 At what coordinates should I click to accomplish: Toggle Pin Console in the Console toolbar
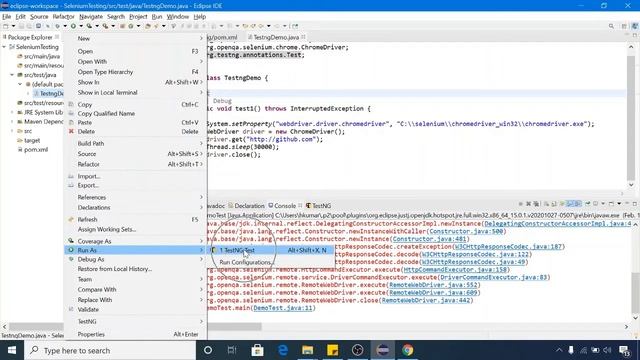point(588,203)
